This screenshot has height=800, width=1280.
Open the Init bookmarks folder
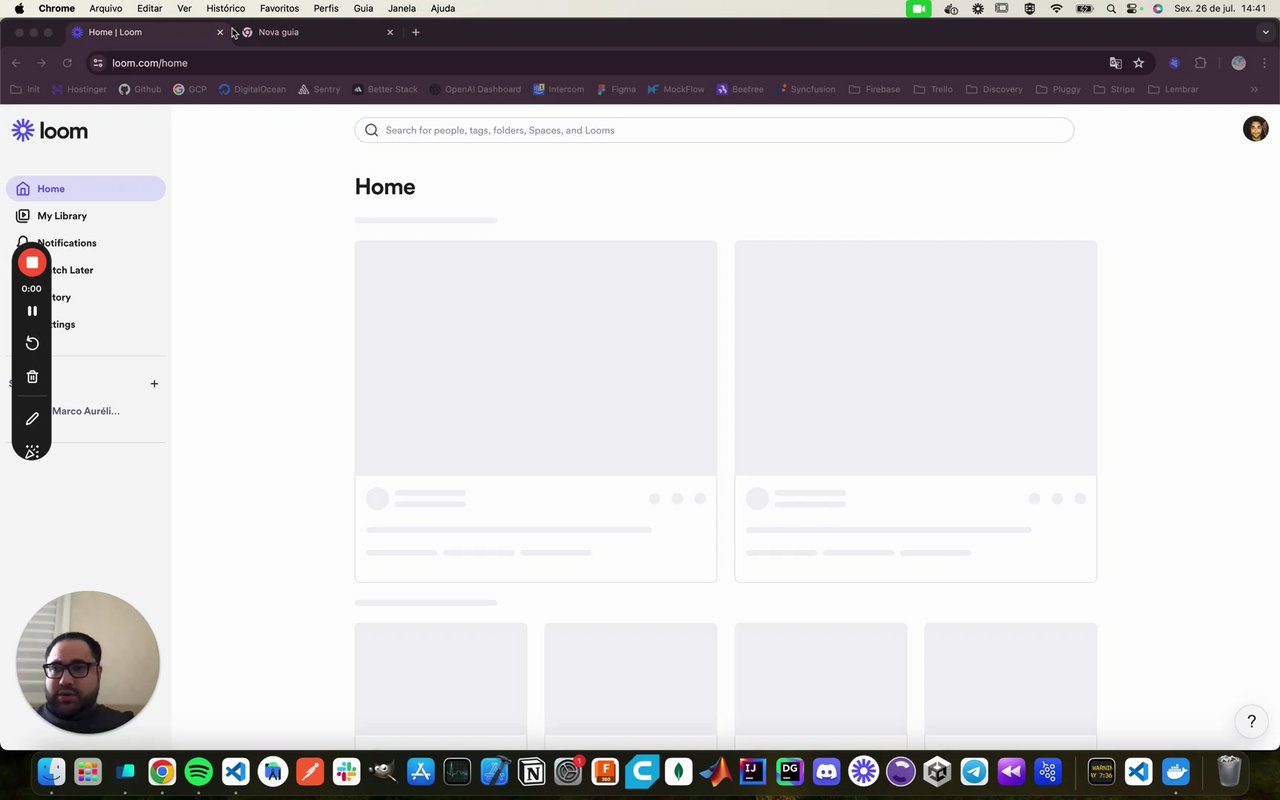25,89
